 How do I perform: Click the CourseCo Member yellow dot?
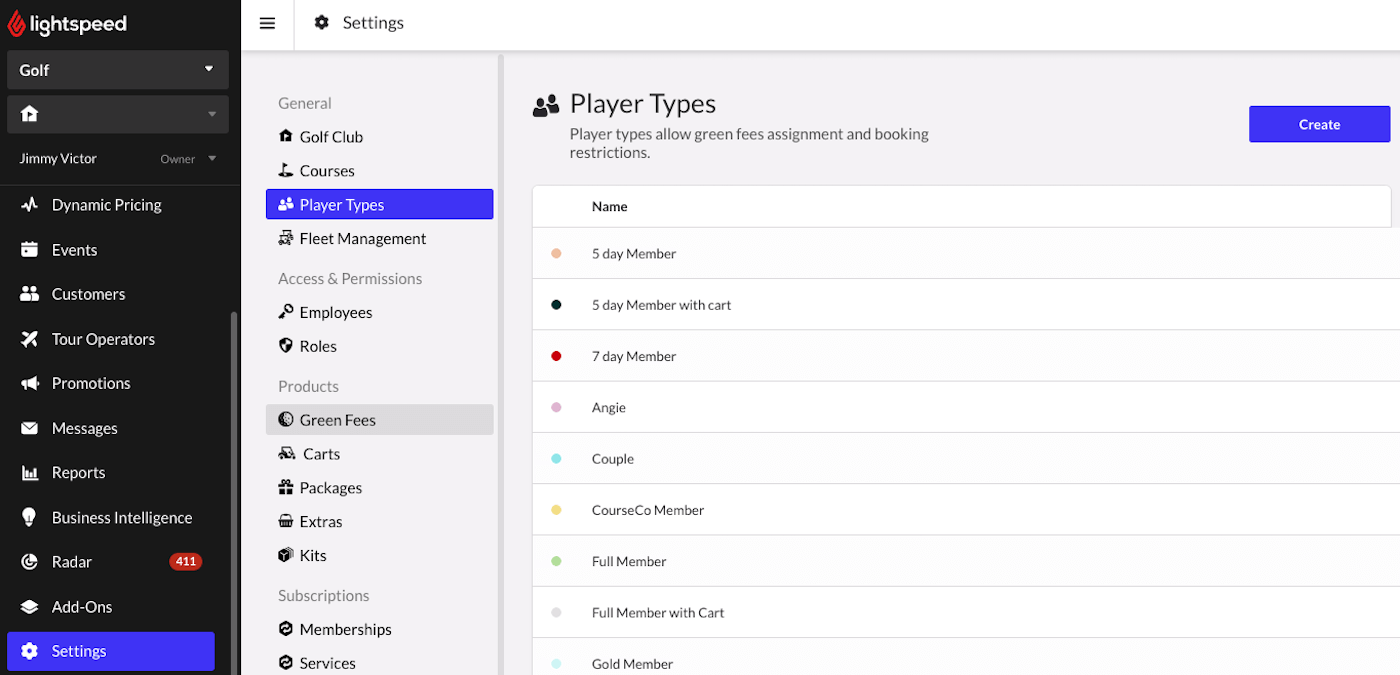556,510
